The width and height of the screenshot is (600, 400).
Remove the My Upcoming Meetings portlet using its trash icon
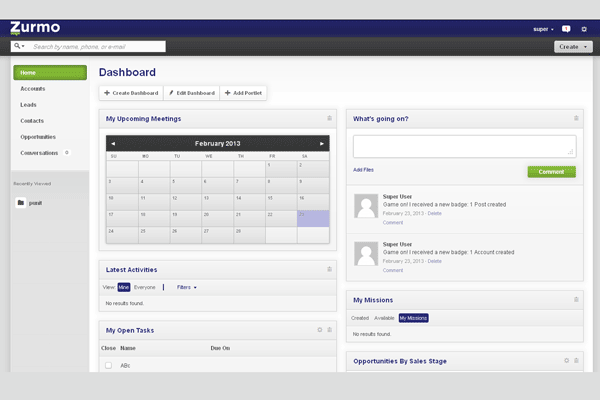click(x=329, y=118)
